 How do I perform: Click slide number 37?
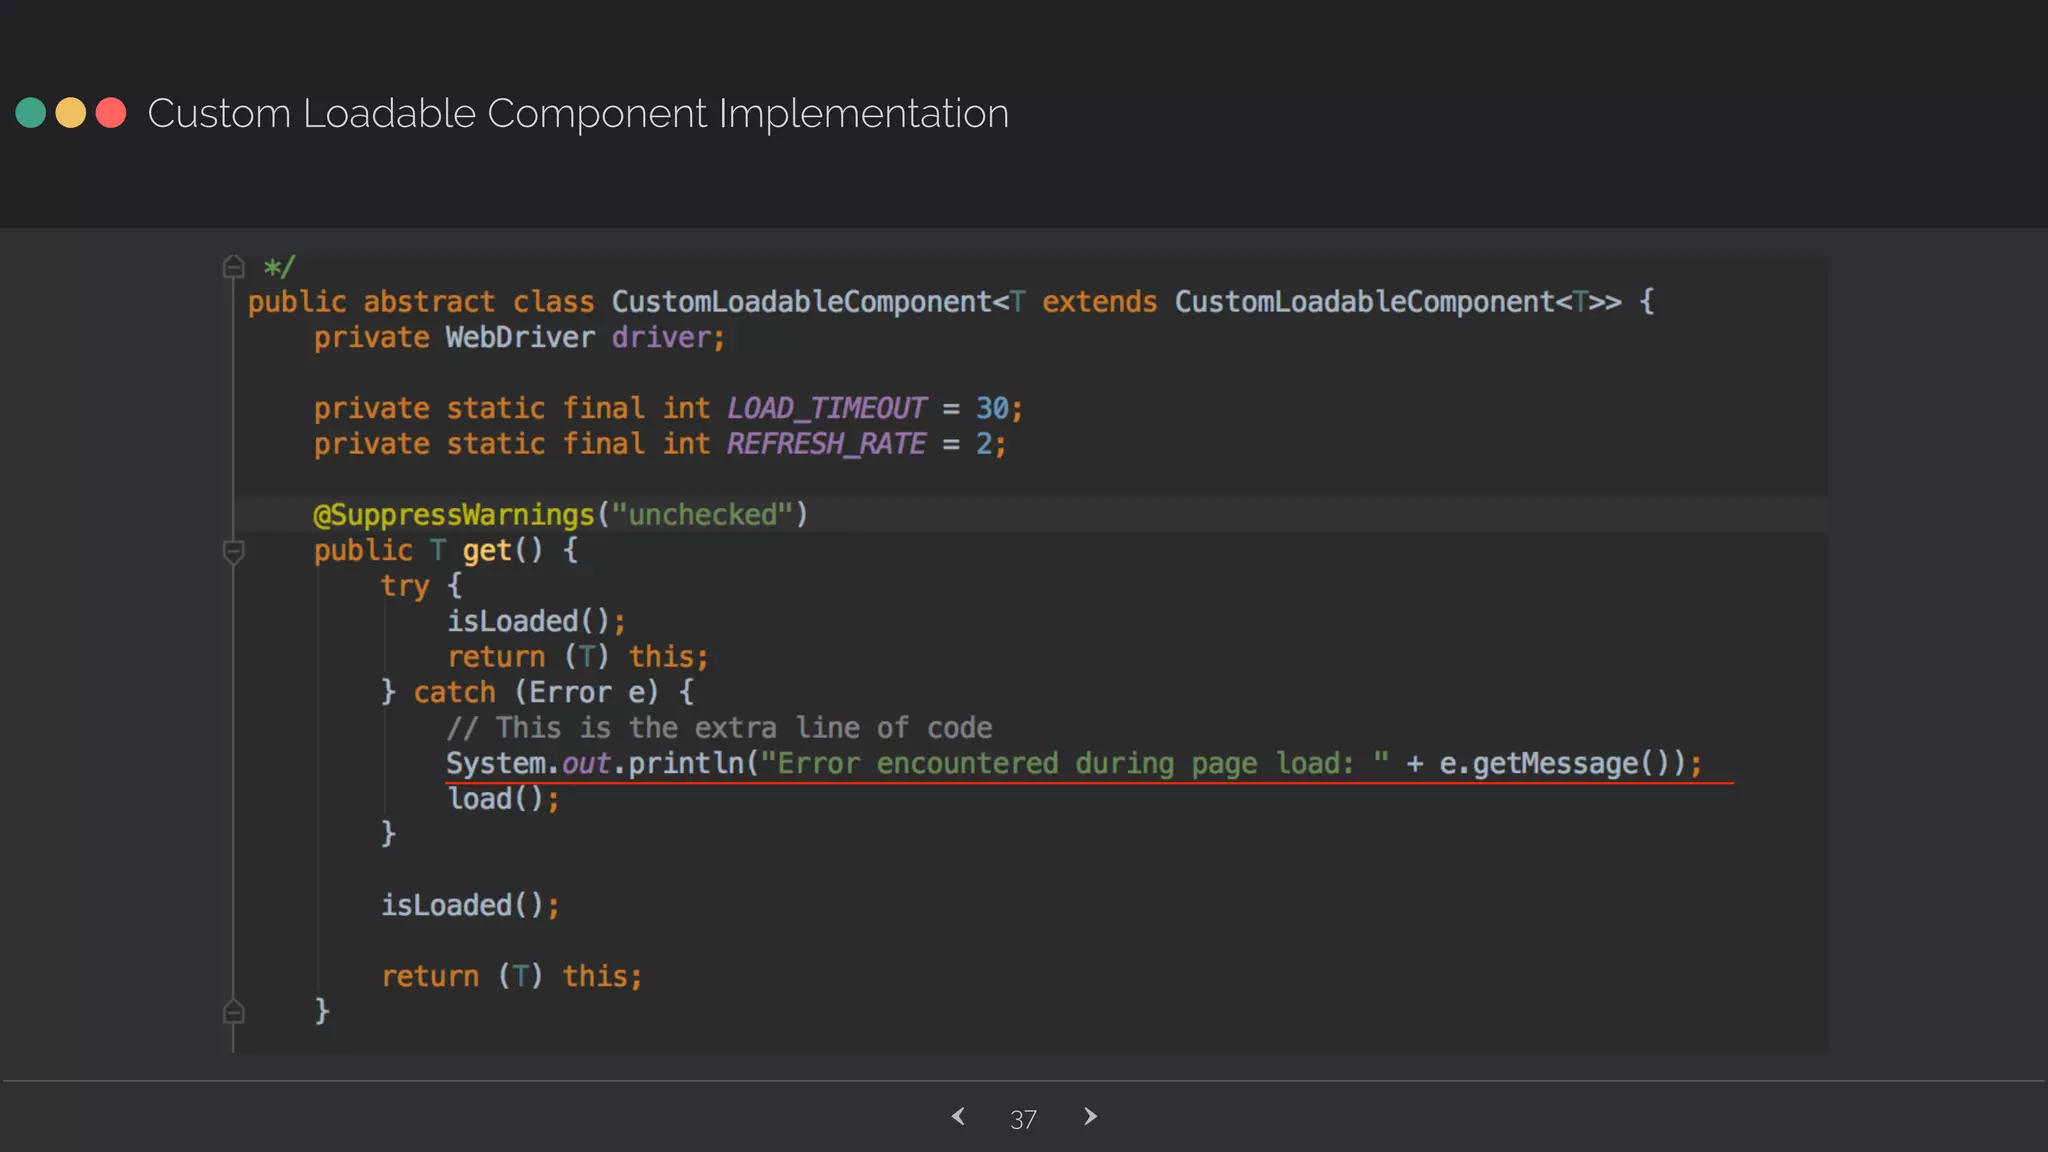pyautogui.click(x=1023, y=1119)
